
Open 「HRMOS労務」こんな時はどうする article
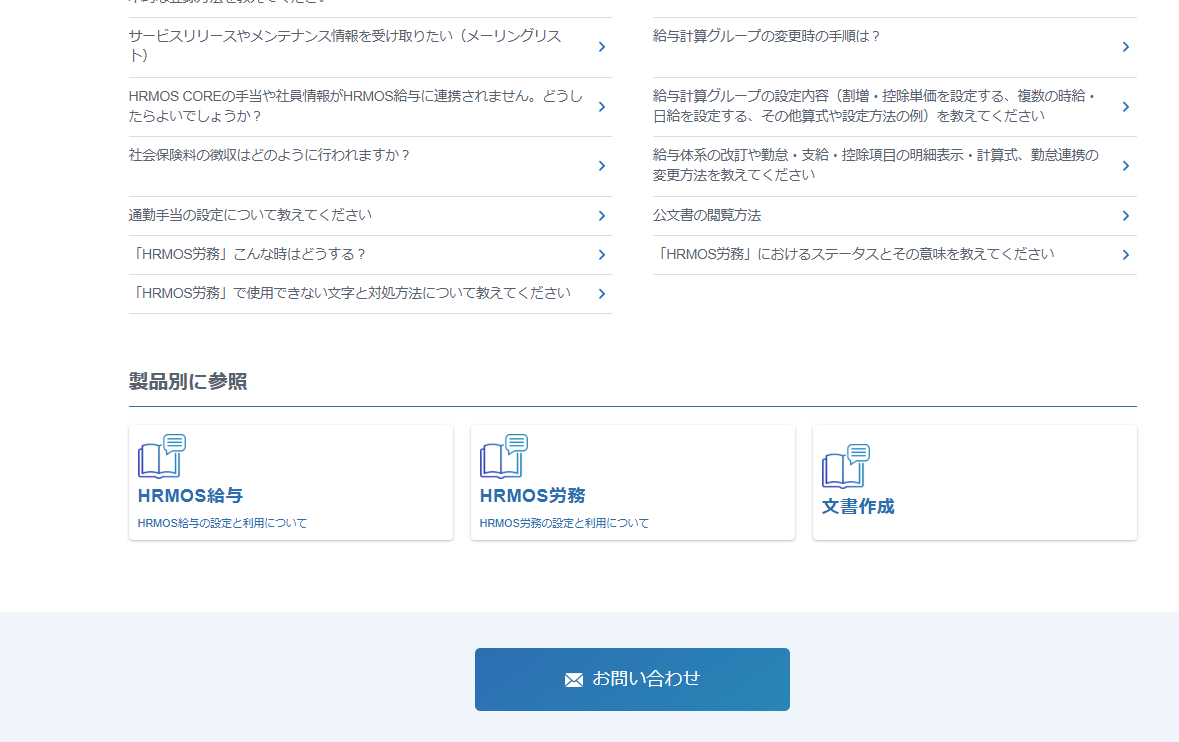[x=248, y=254]
